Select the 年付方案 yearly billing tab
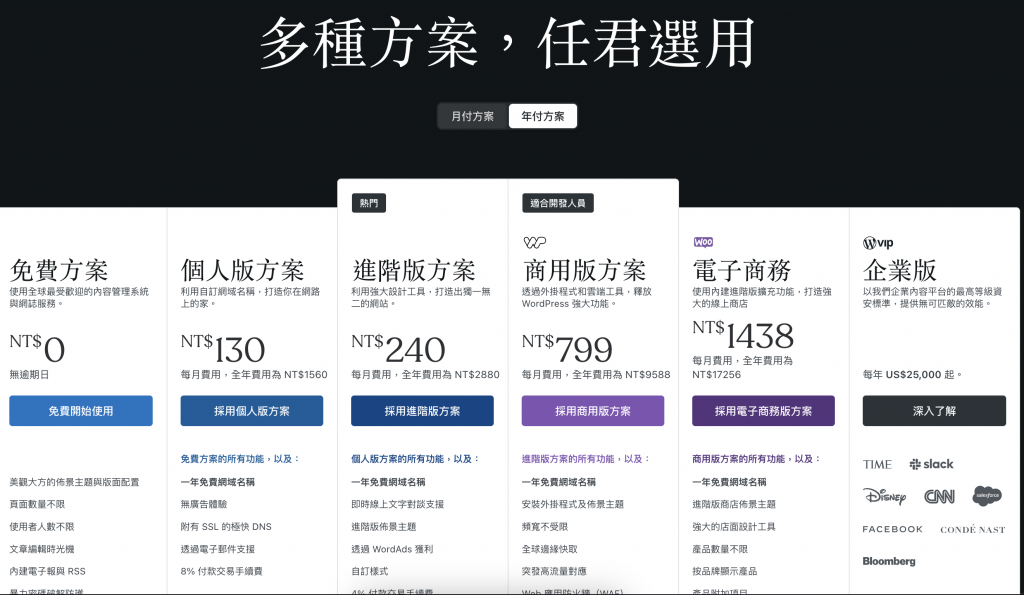 [543, 116]
